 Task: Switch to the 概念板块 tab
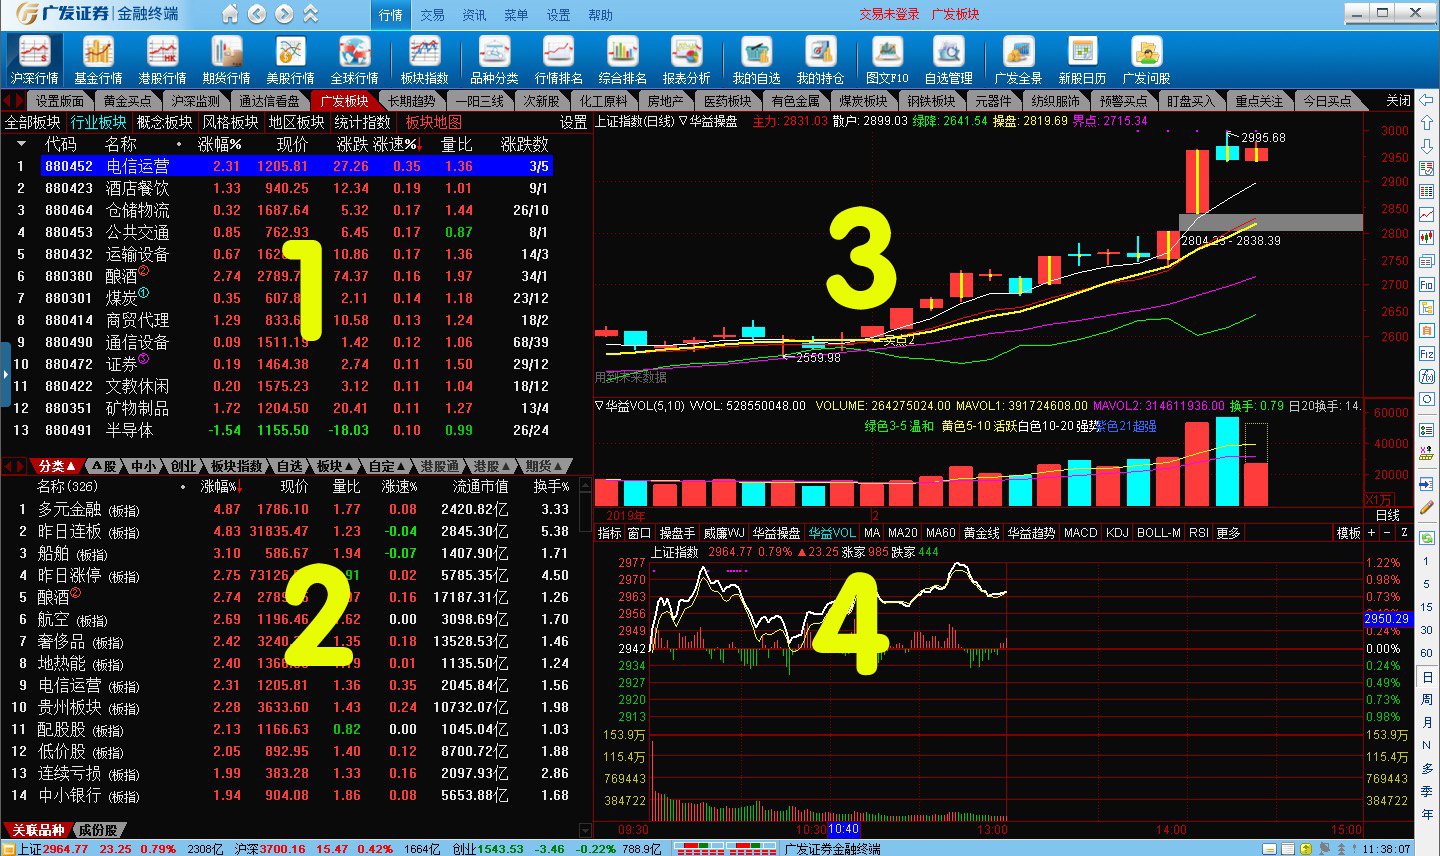164,122
